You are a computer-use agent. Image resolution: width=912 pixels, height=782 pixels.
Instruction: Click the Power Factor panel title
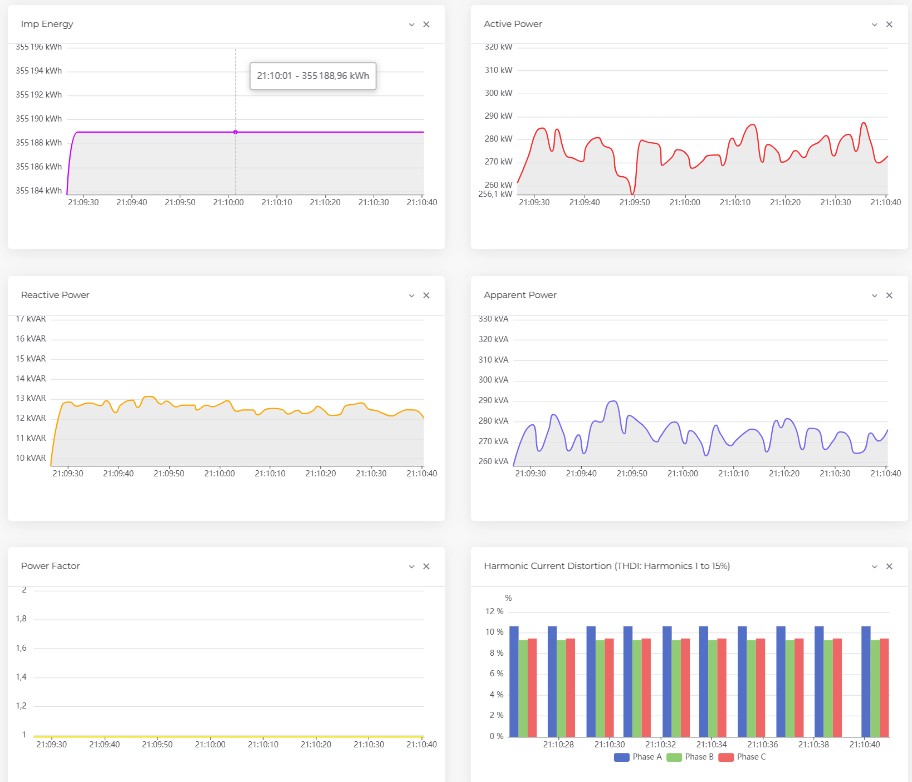point(50,566)
